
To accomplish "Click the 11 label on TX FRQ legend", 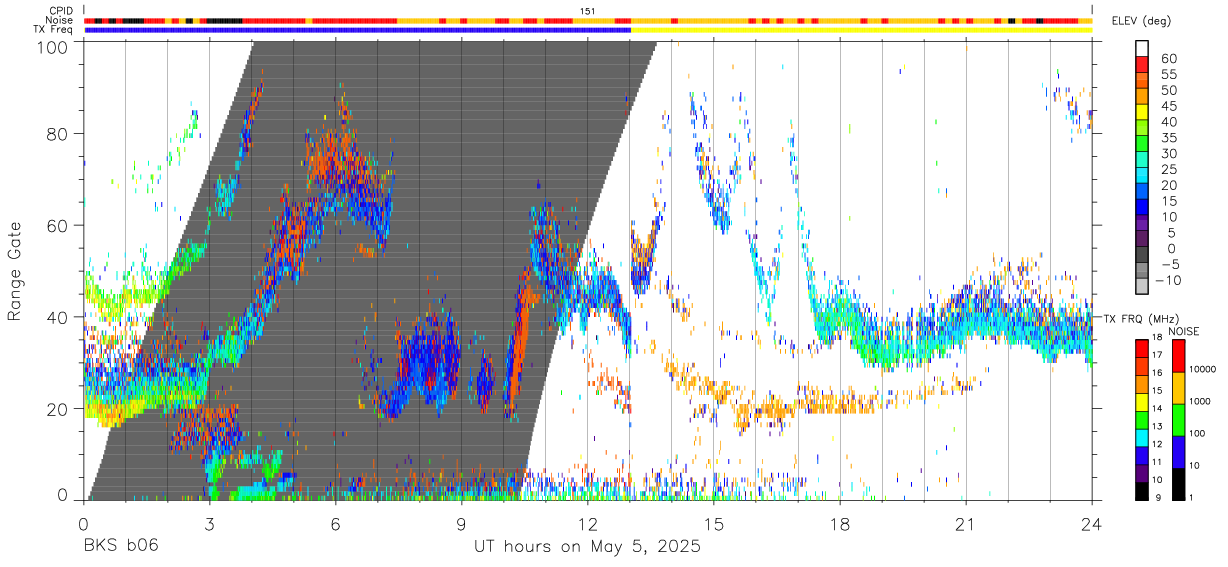I will click(1158, 462).
